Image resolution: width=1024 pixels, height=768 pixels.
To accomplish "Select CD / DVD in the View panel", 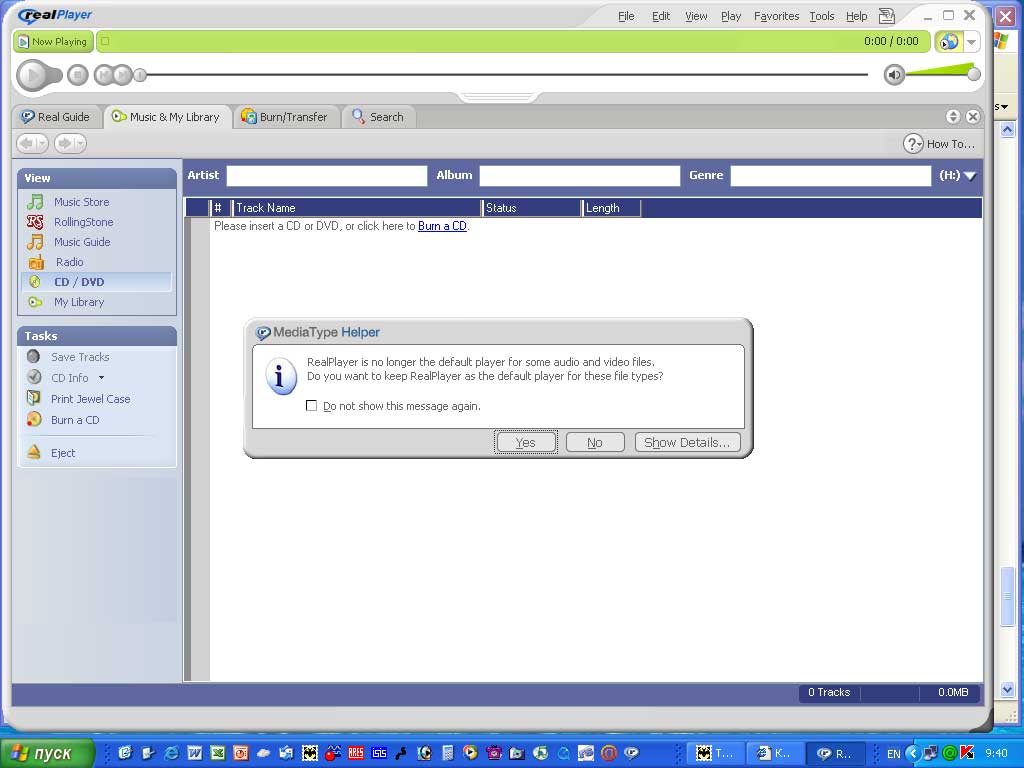I will click(97, 282).
